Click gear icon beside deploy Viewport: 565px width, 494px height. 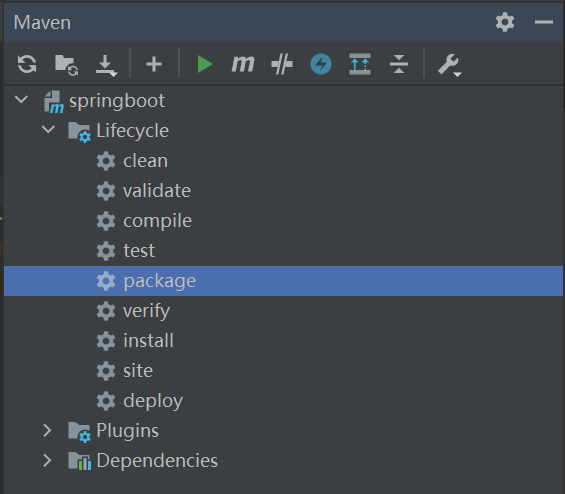coord(106,401)
